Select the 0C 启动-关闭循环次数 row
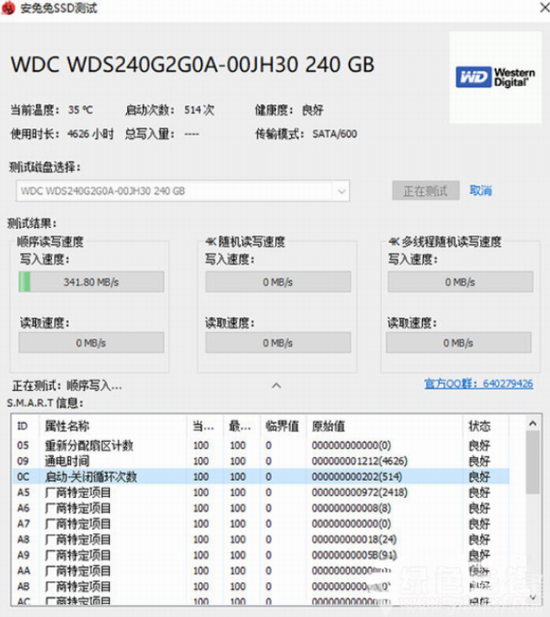 point(261,477)
